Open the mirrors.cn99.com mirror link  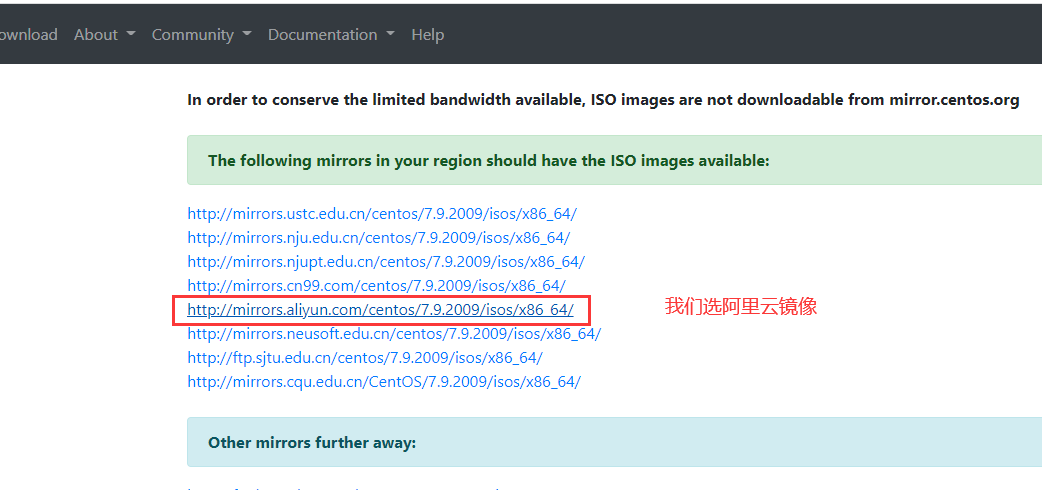pyautogui.click(x=376, y=286)
